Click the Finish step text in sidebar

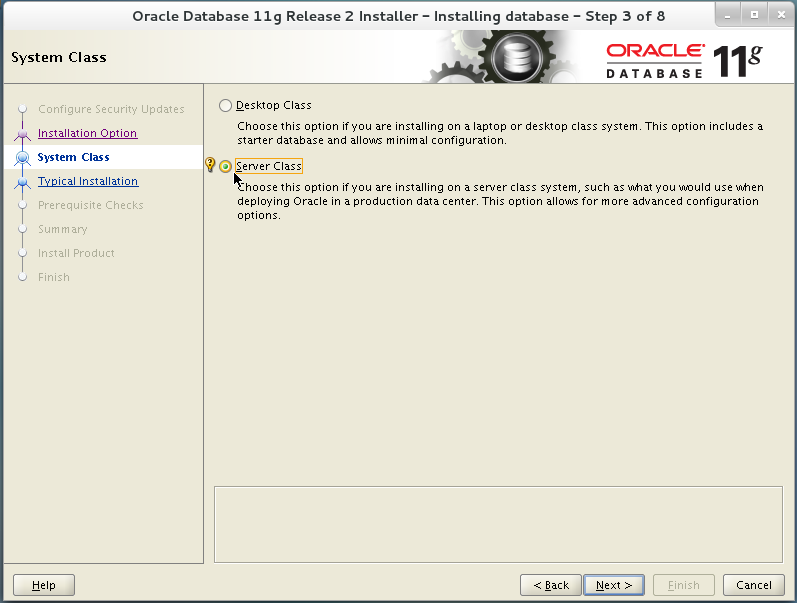54,277
